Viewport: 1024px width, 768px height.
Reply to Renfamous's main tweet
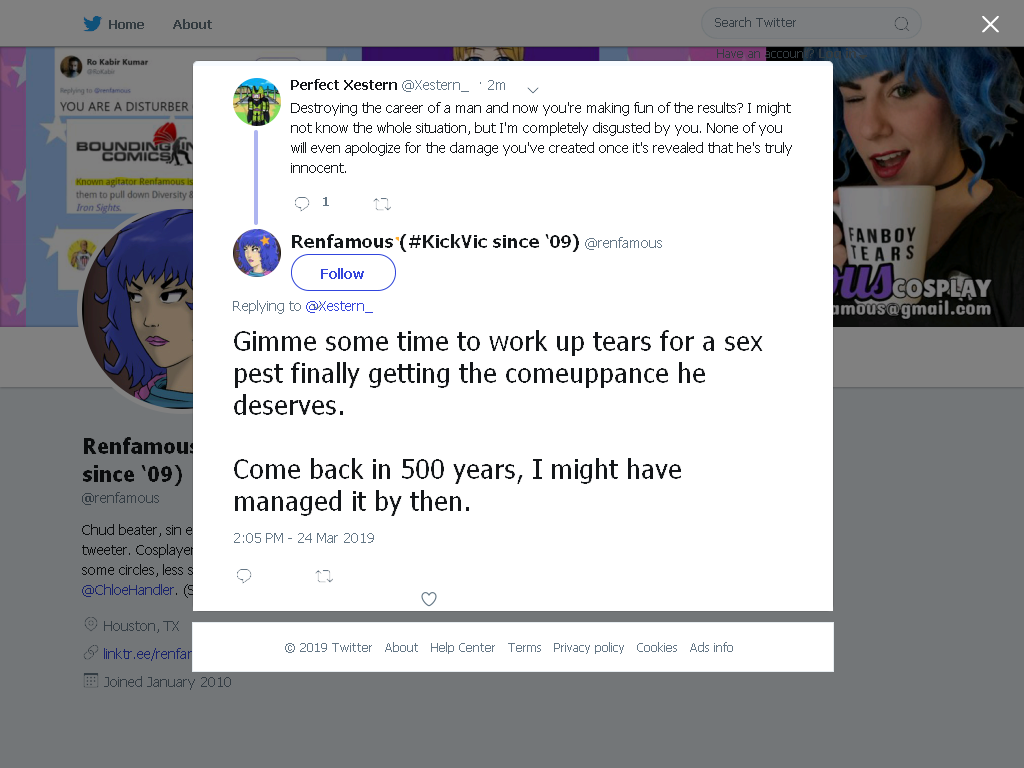pos(244,575)
